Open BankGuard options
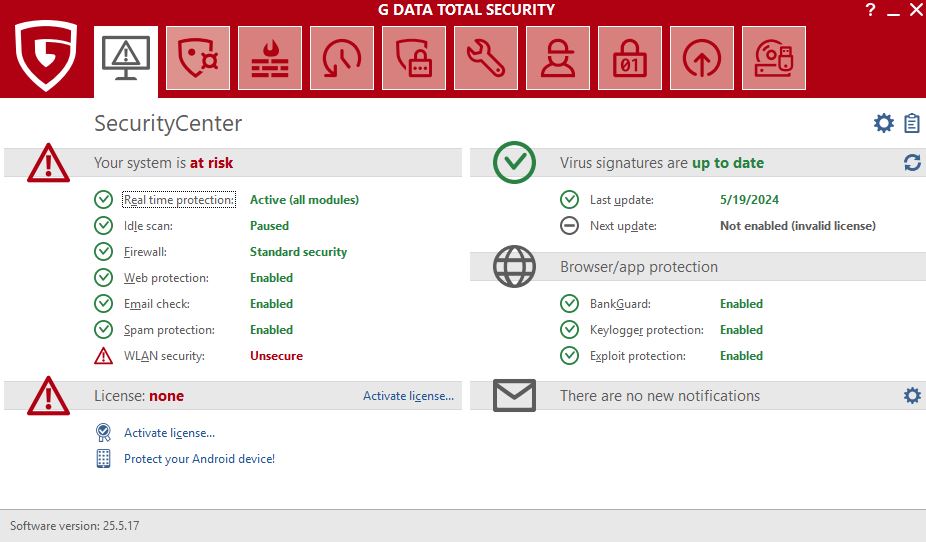926x542 pixels. pos(620,303)
